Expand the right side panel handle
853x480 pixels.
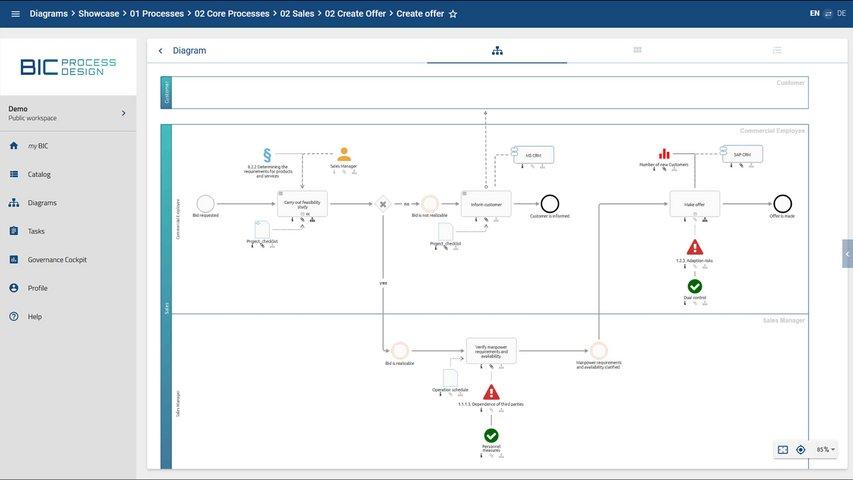click(x=848, y=254)
